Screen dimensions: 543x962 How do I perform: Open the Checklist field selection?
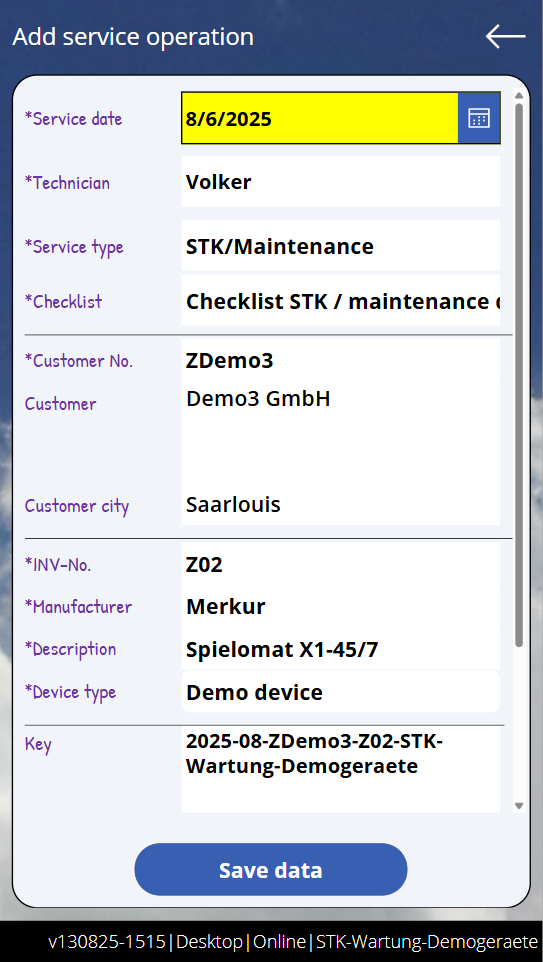(341, 301)
